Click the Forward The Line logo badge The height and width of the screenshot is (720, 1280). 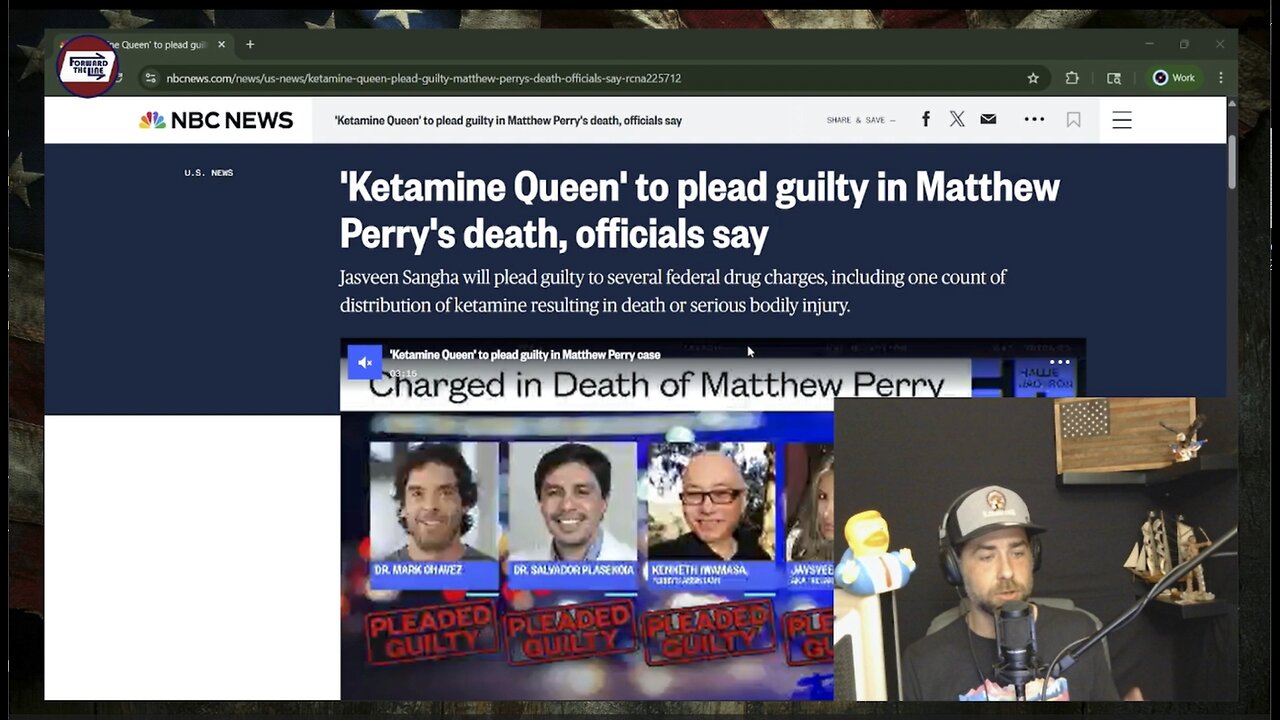pyautogui.click(x=88, y=66)
